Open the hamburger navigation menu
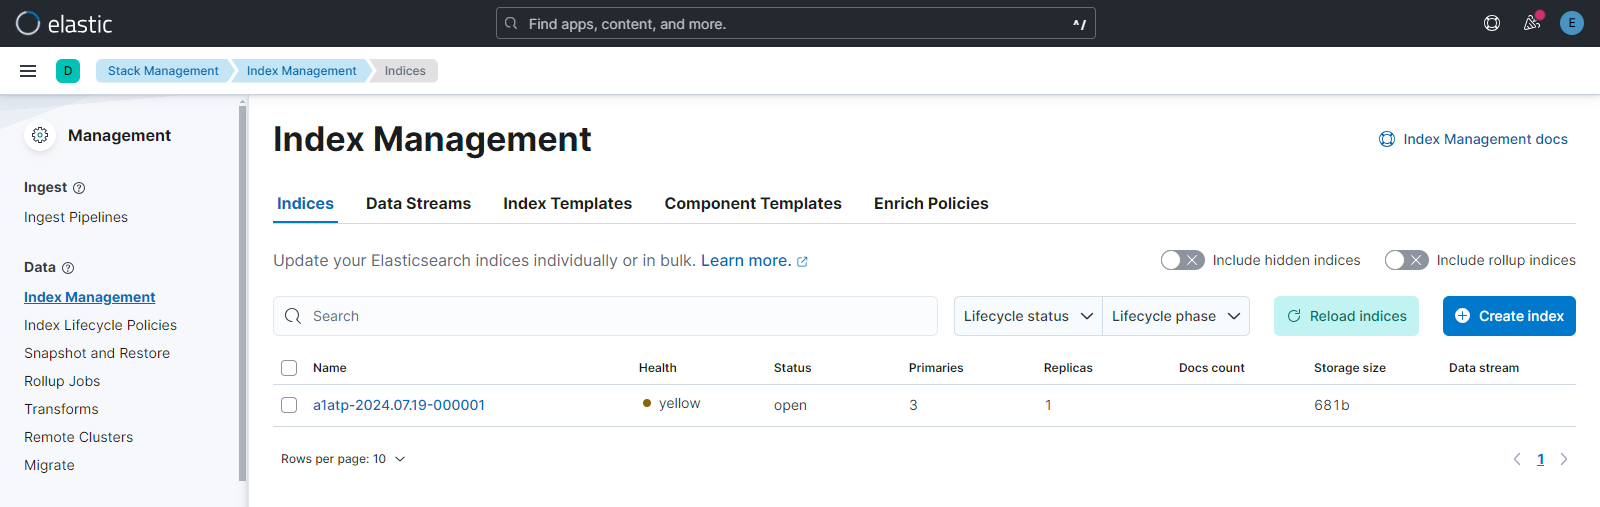Viewport: 1600px width, 507px height. (28, 71)
